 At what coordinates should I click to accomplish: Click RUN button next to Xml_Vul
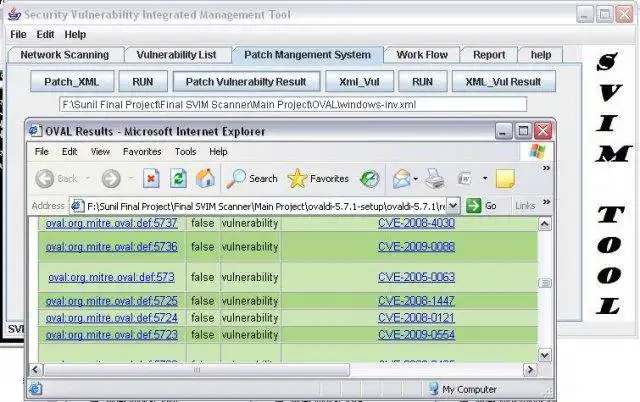pos(422,82)
